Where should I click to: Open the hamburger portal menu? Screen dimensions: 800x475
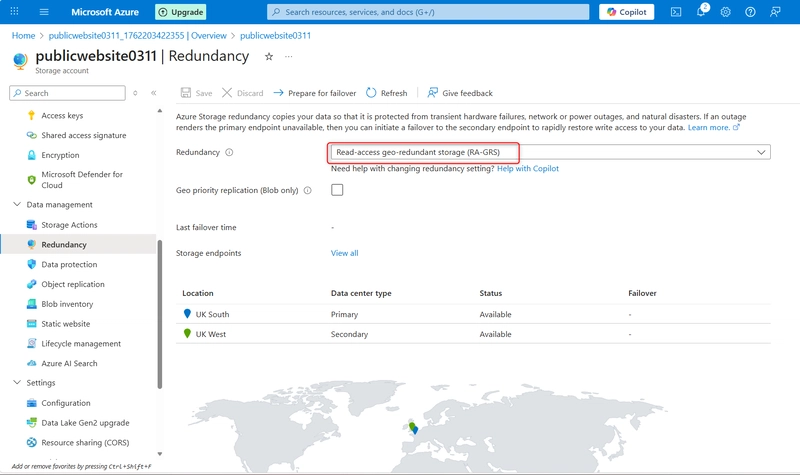click(44, 12)
